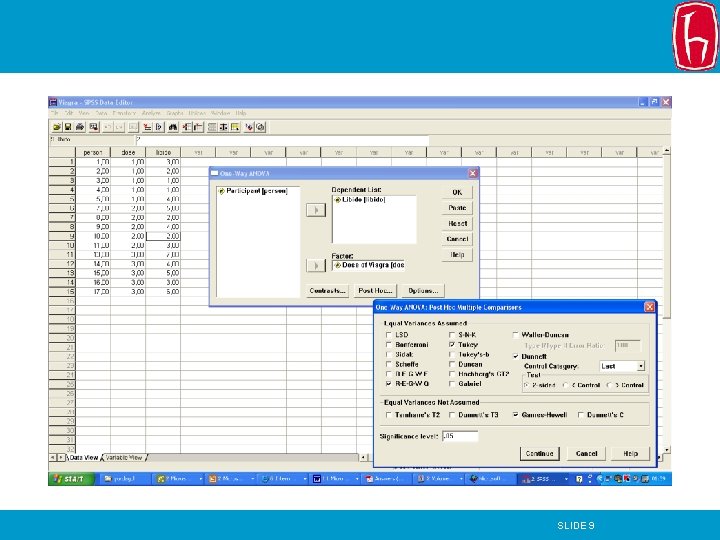Select Libido [libido] in Dependent List
Screen dimensions: 720x540
(360, 200)
